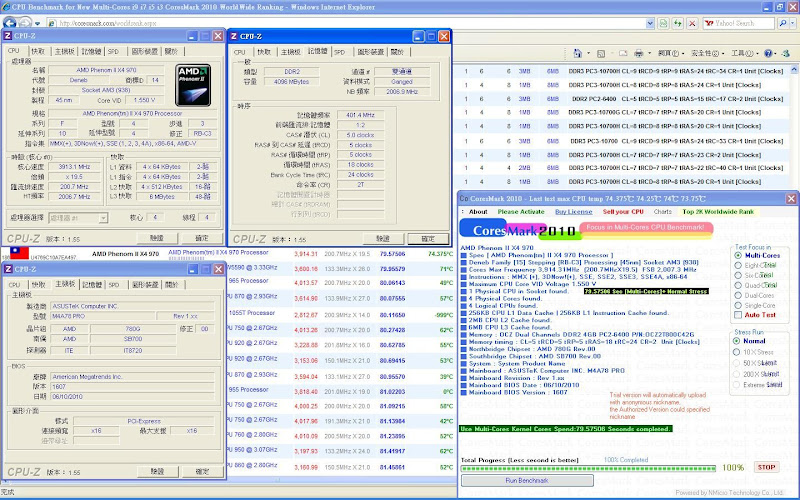Select the Six-Cores radio button
Viewport: 800px width, 500px height.
738,275
